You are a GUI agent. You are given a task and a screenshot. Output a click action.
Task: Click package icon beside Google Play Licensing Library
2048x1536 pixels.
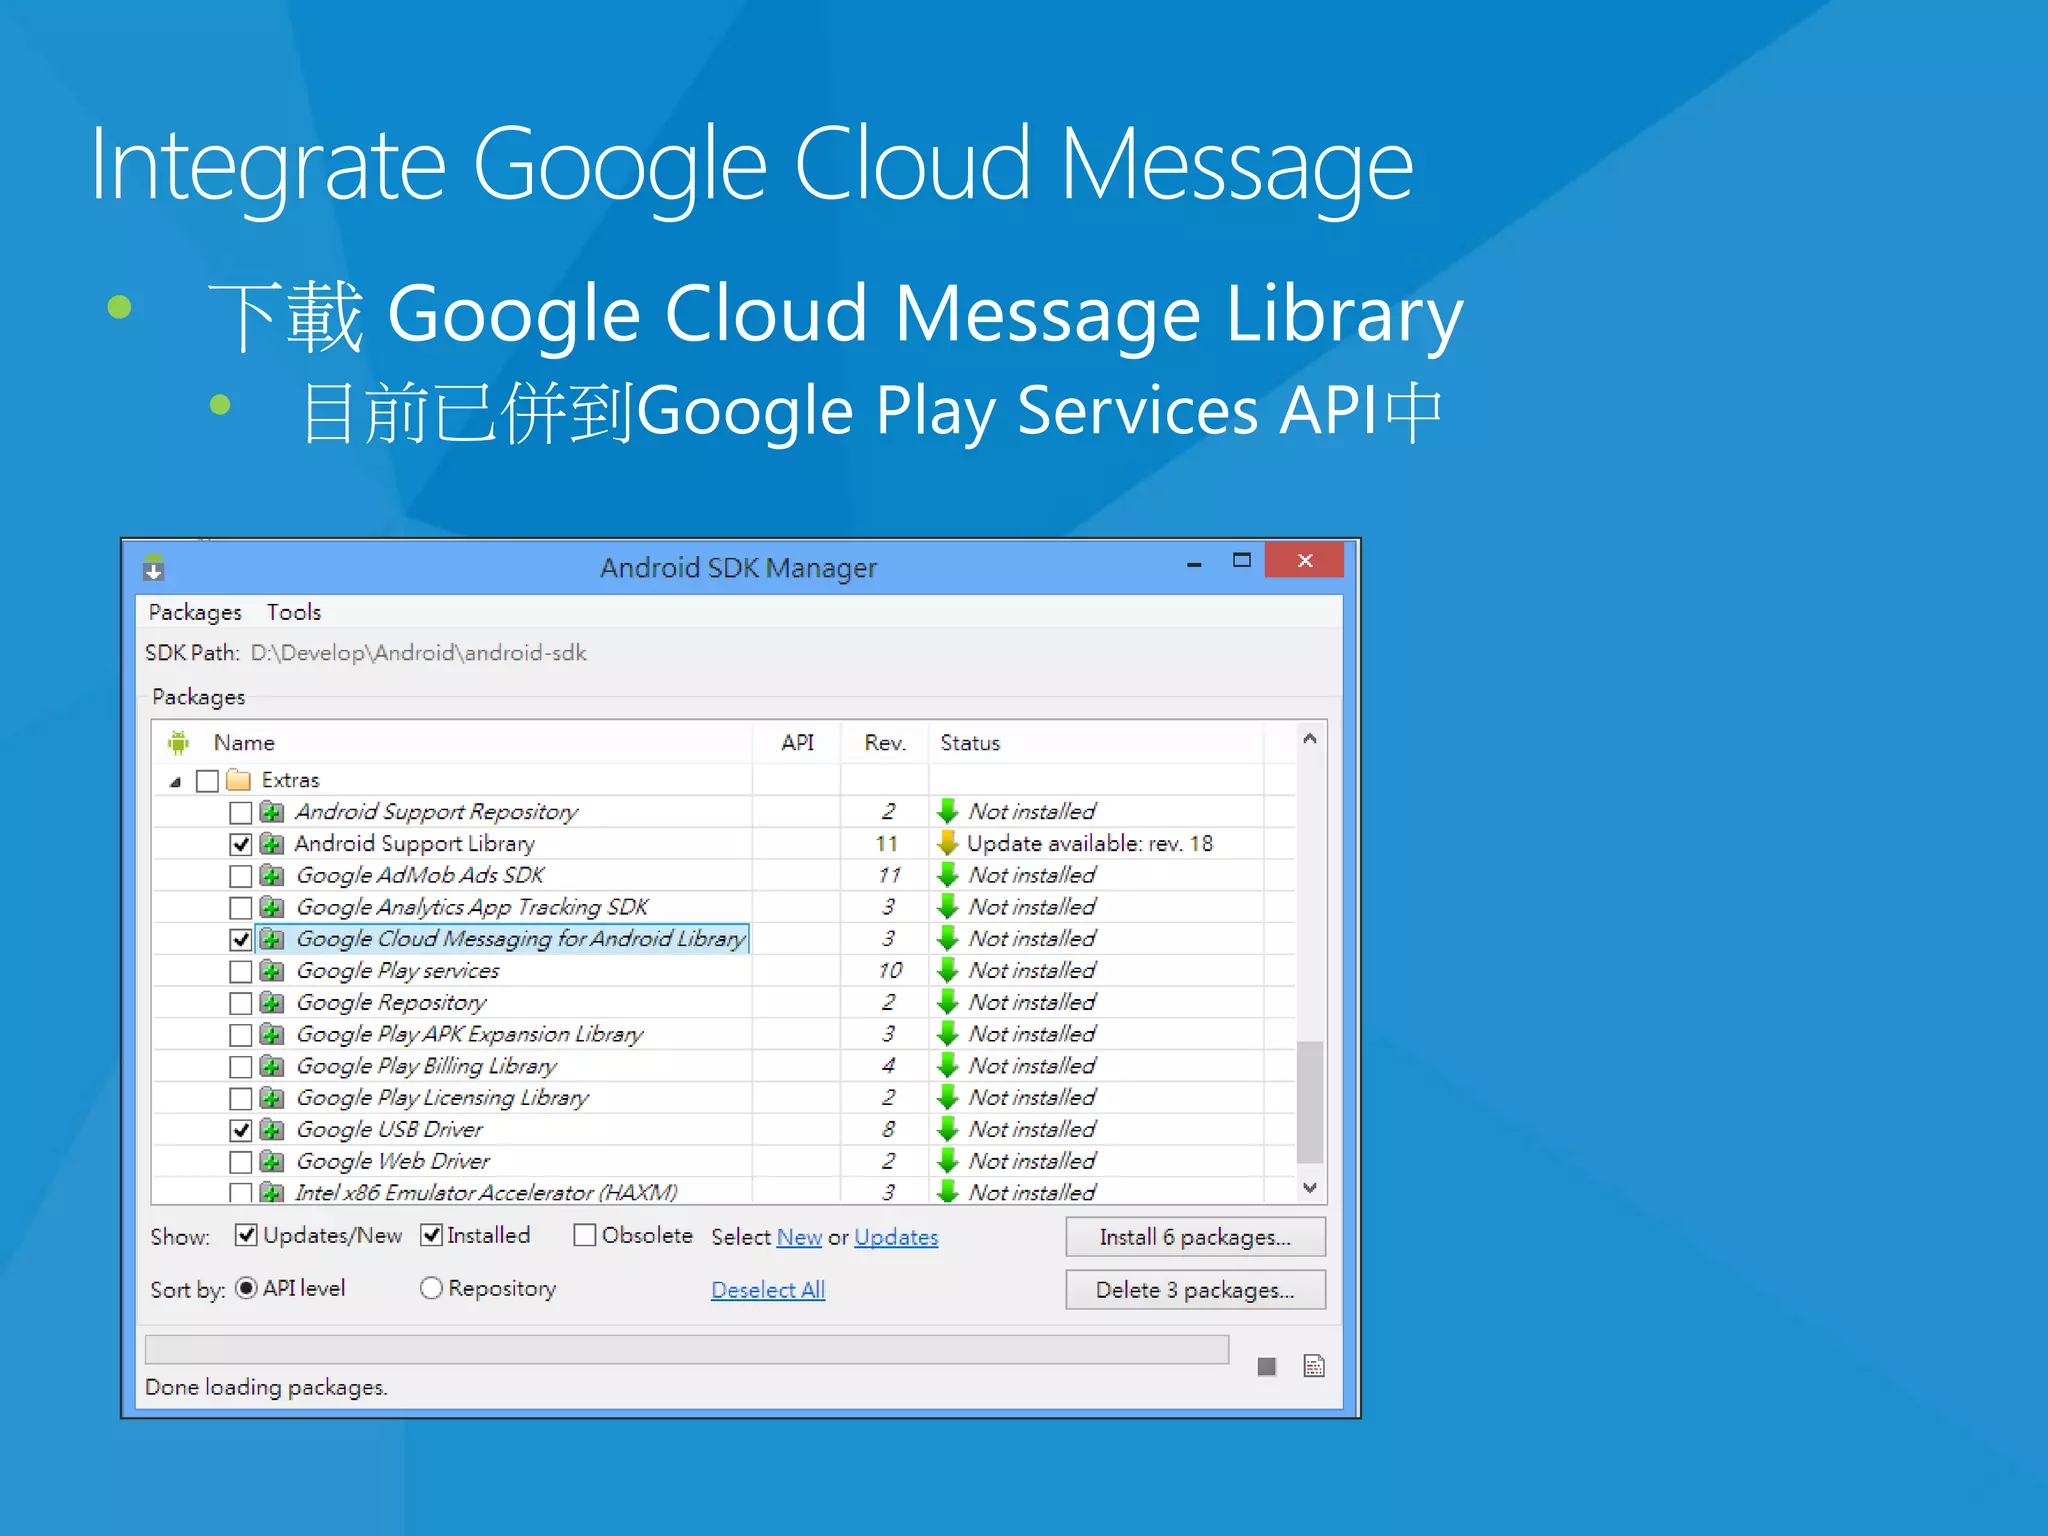click(x=271, y=1098)
